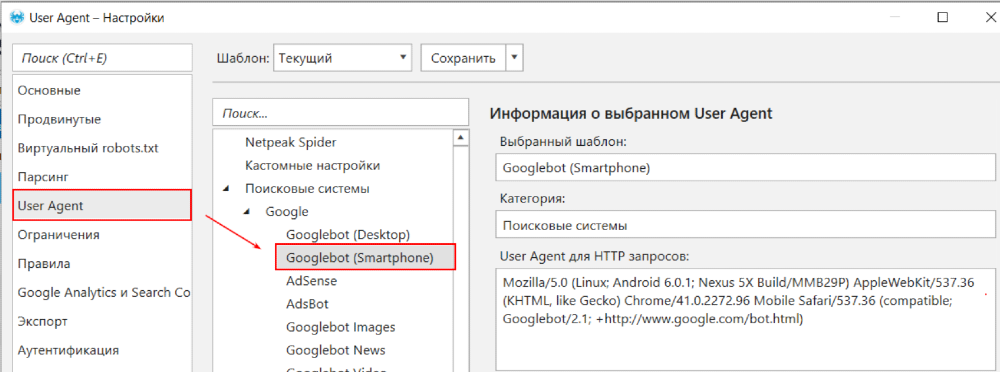Screen dimensions: 1000x372
Task: Open the Виртуальный robots.txt section
Action: pyautogui.click(x=103, y=148)
